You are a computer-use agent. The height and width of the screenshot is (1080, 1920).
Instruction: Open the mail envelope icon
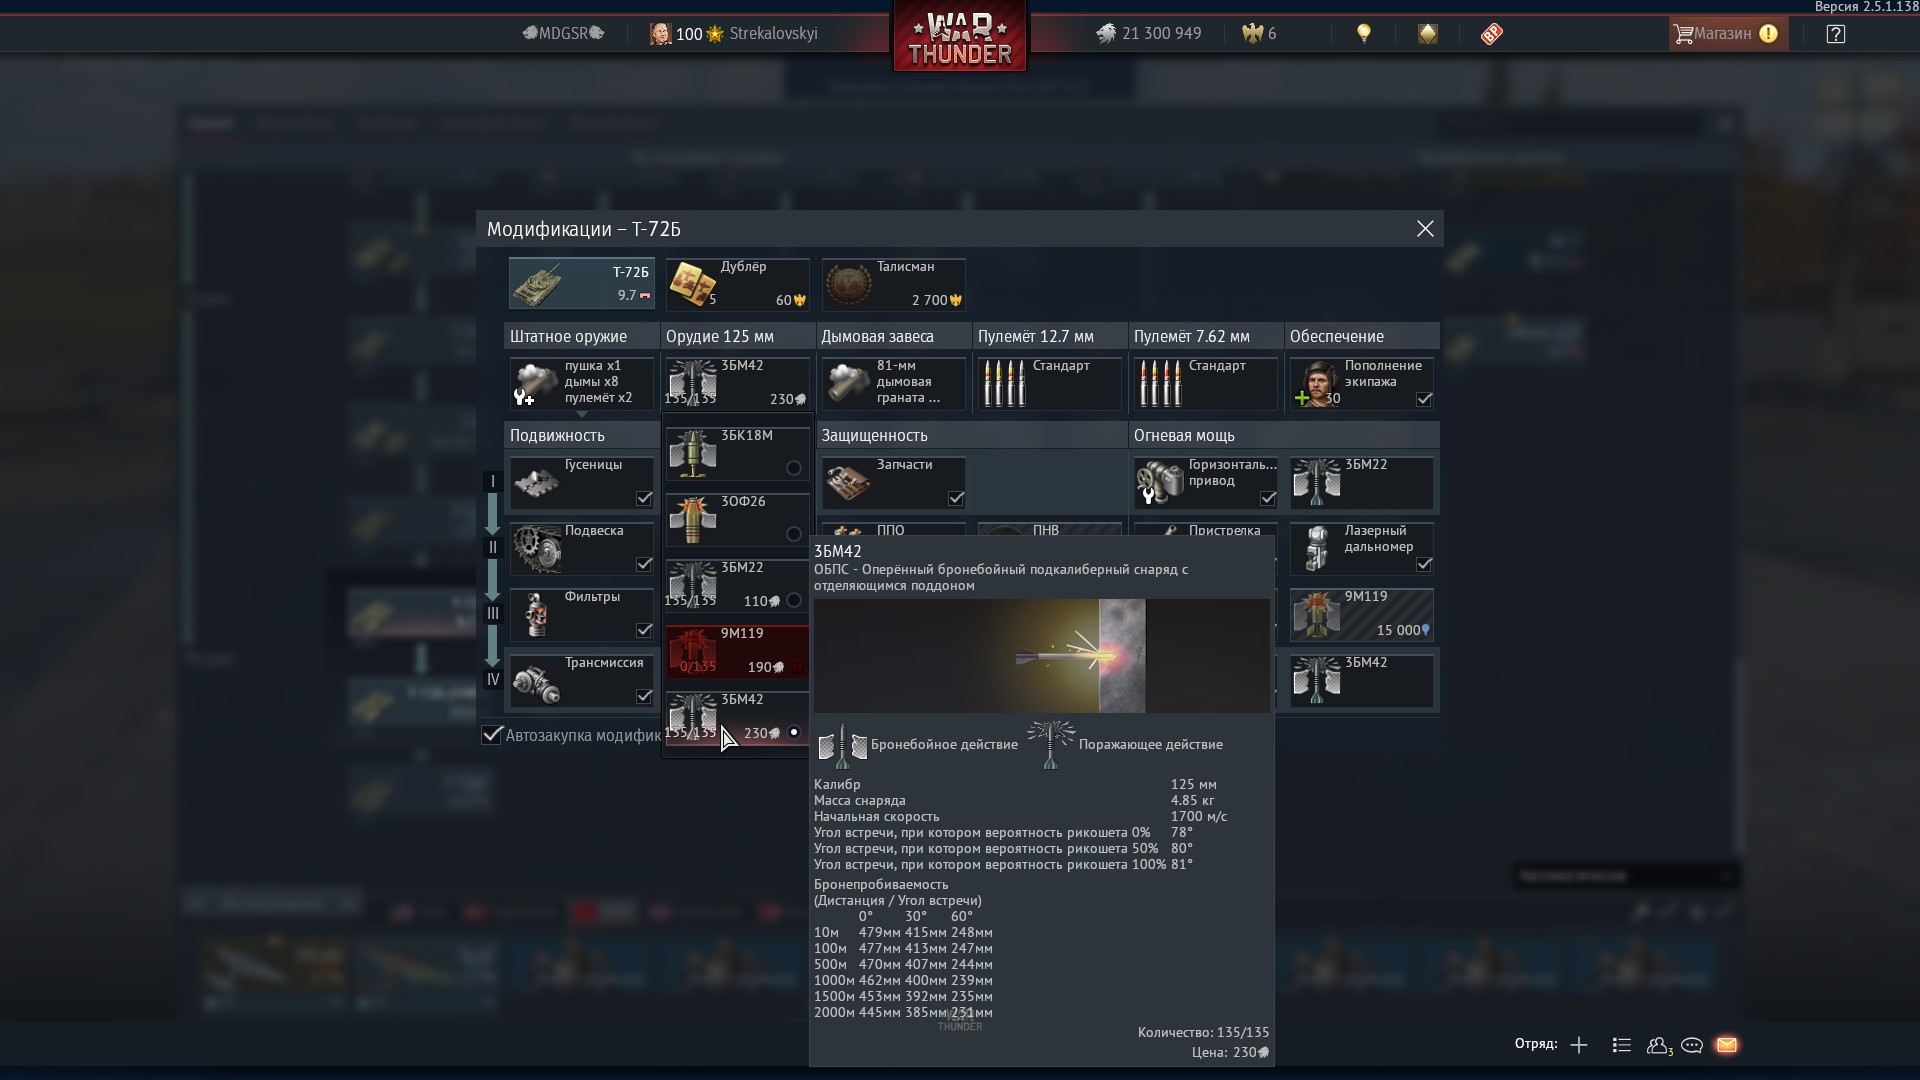(x=1727, y=1045)
